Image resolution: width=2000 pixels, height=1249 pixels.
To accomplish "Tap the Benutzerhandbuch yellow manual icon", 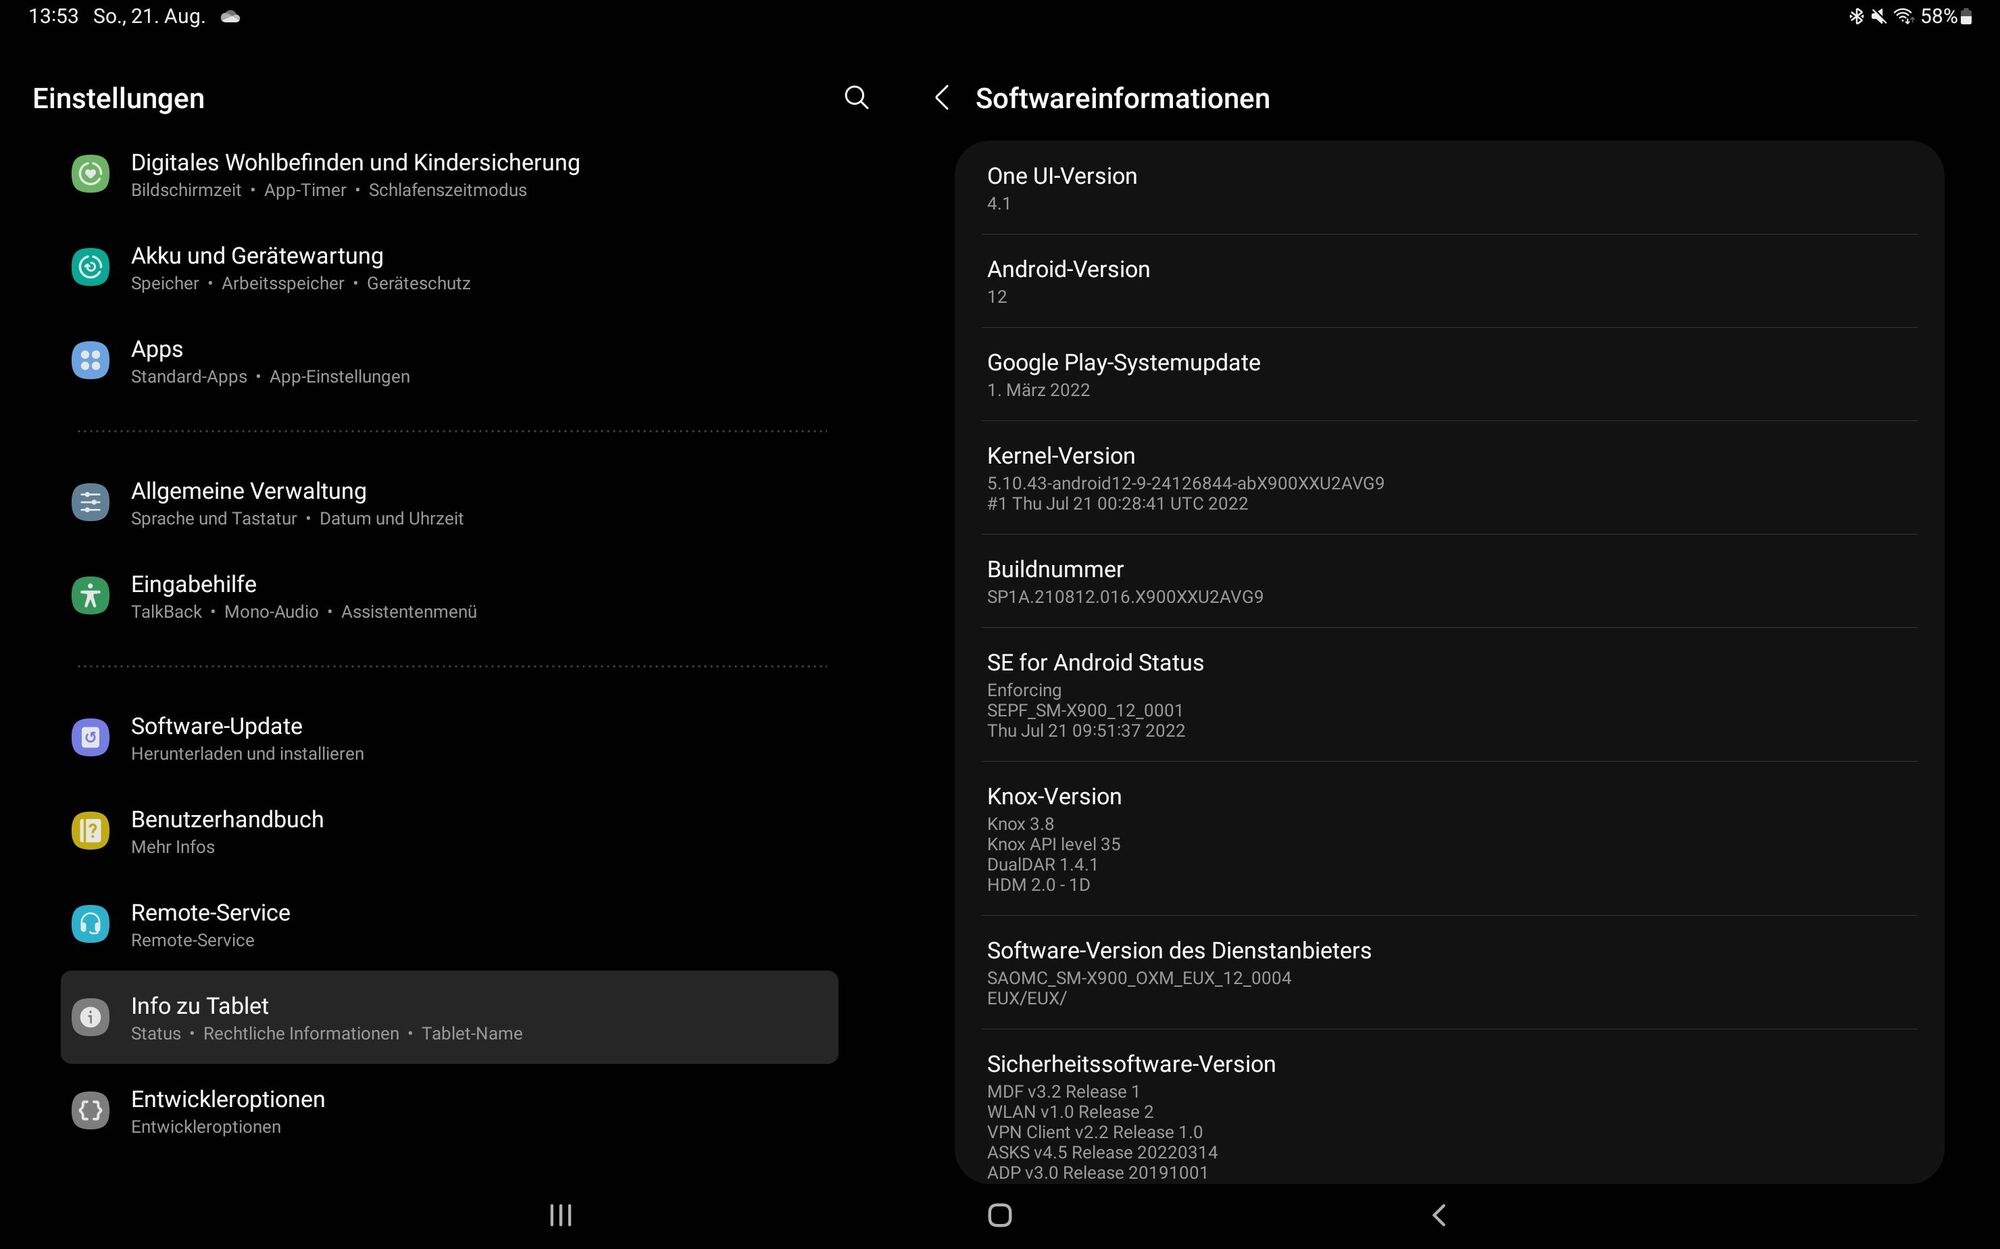I will (x=90, y=831).
